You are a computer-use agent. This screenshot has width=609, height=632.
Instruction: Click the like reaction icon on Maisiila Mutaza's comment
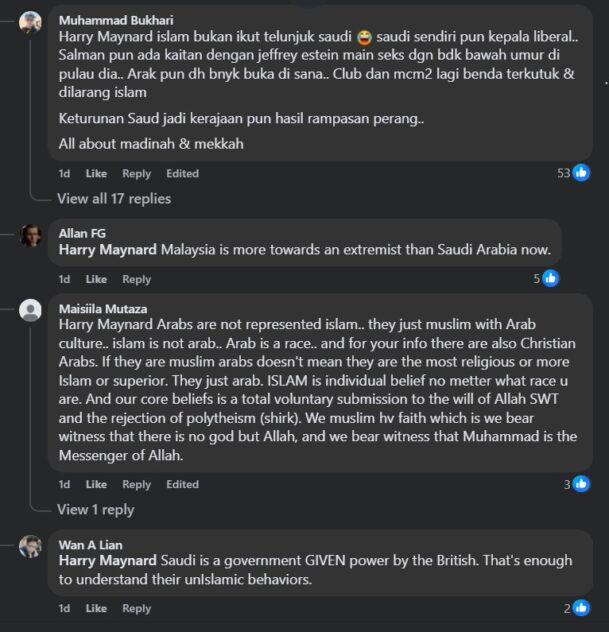pyautogui.click(x=580, y=484)
